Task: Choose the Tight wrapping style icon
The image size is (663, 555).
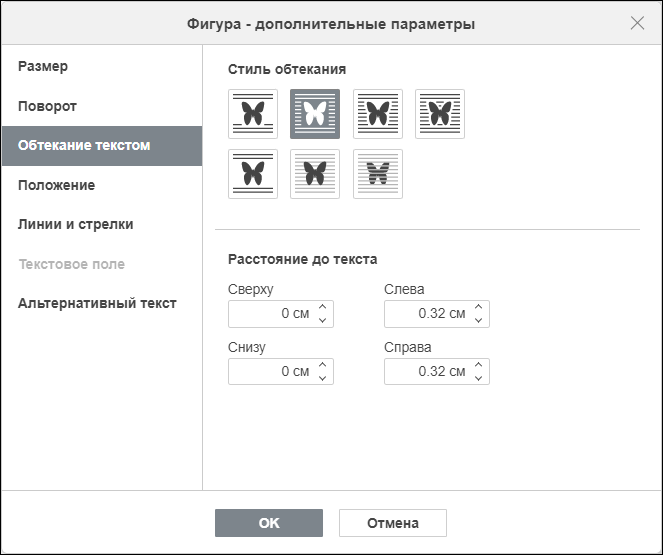Action: point(378,114)
